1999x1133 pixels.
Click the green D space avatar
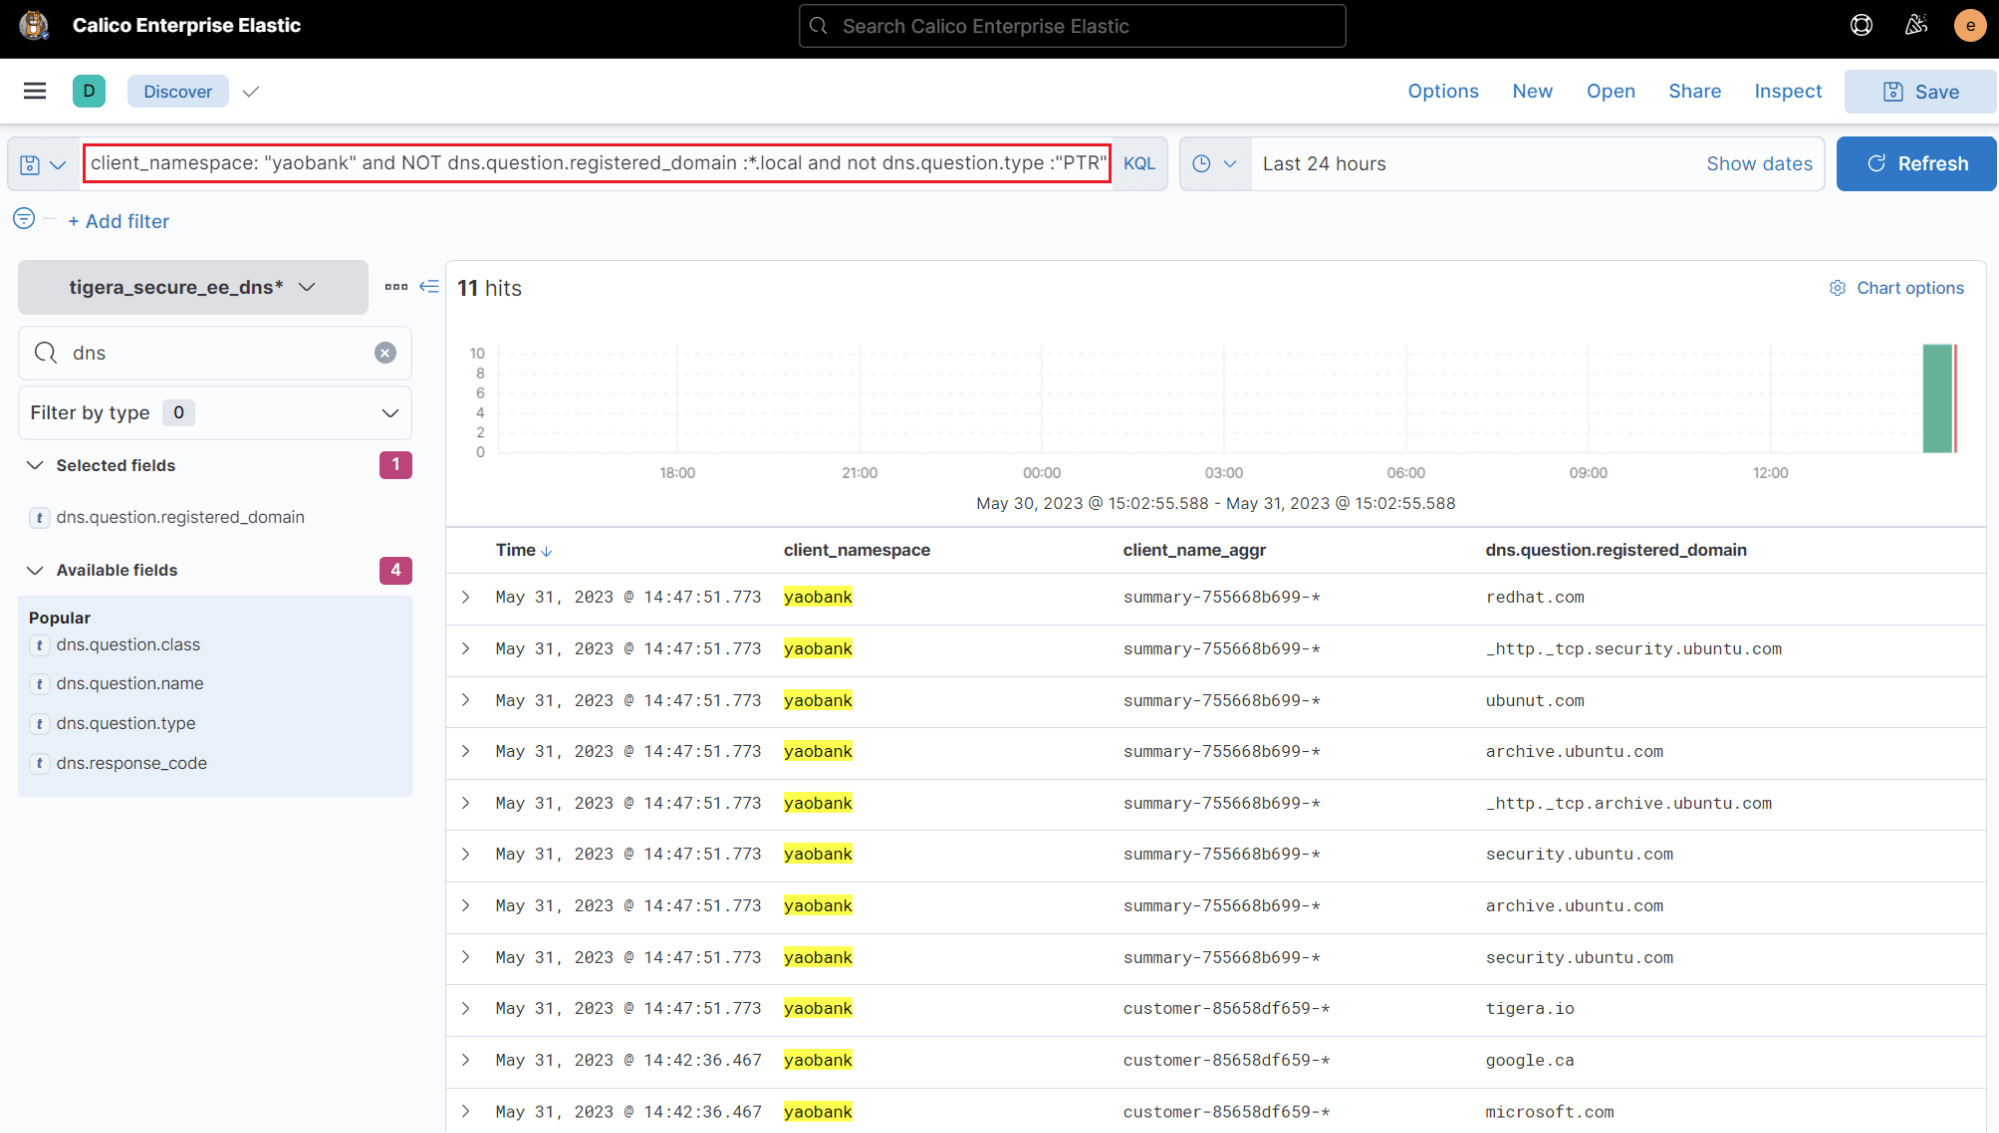89,91
